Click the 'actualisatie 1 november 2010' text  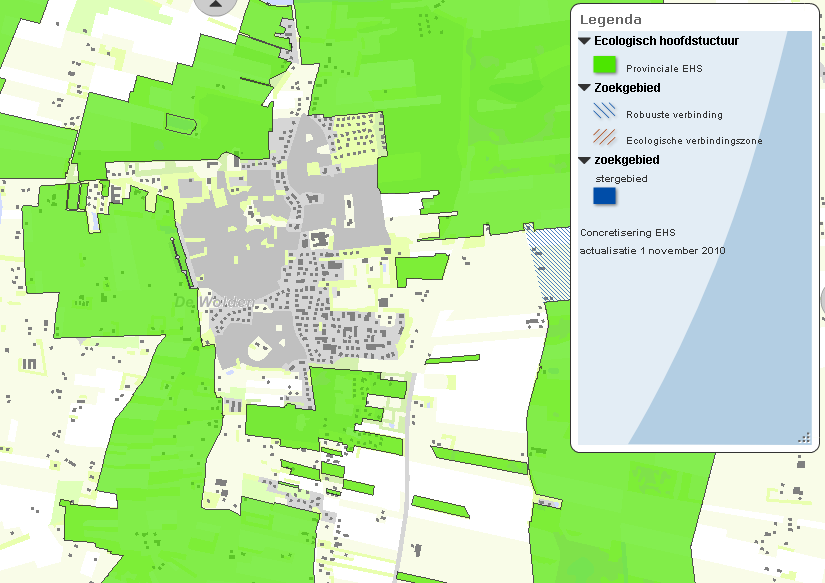(652, 250)
